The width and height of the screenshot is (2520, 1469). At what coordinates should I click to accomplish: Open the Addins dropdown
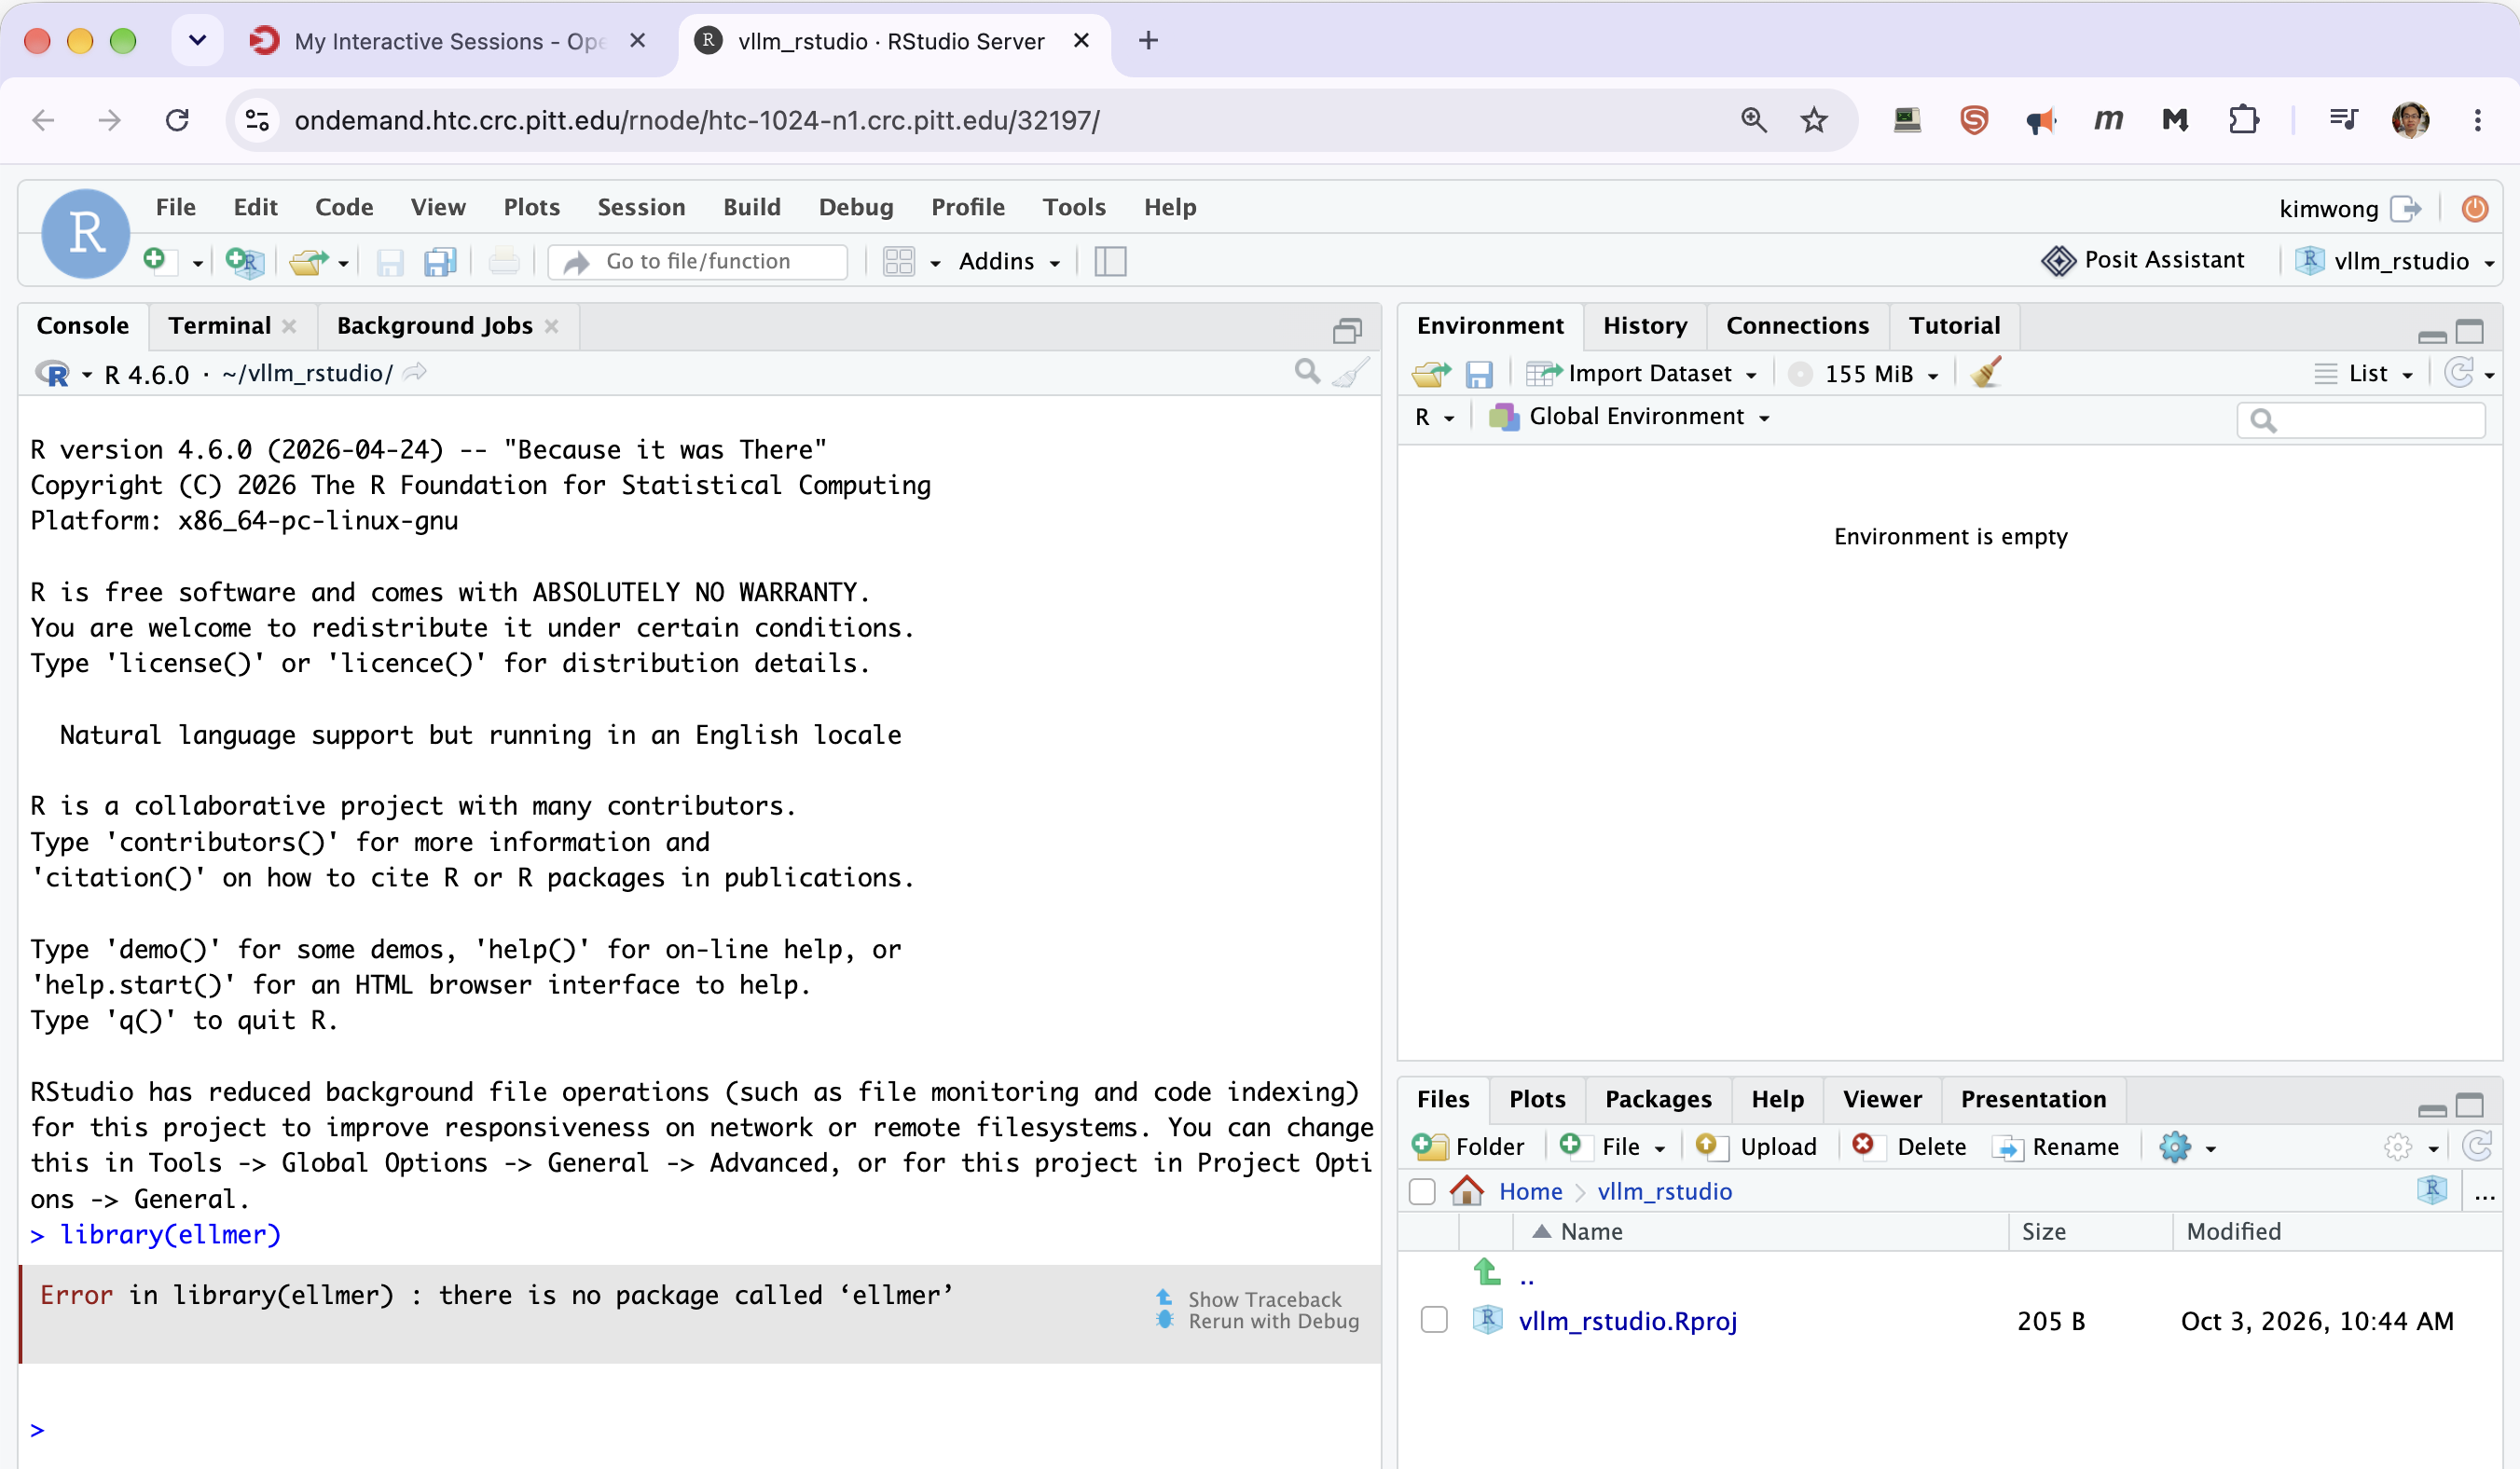[x=1009, y=261]
